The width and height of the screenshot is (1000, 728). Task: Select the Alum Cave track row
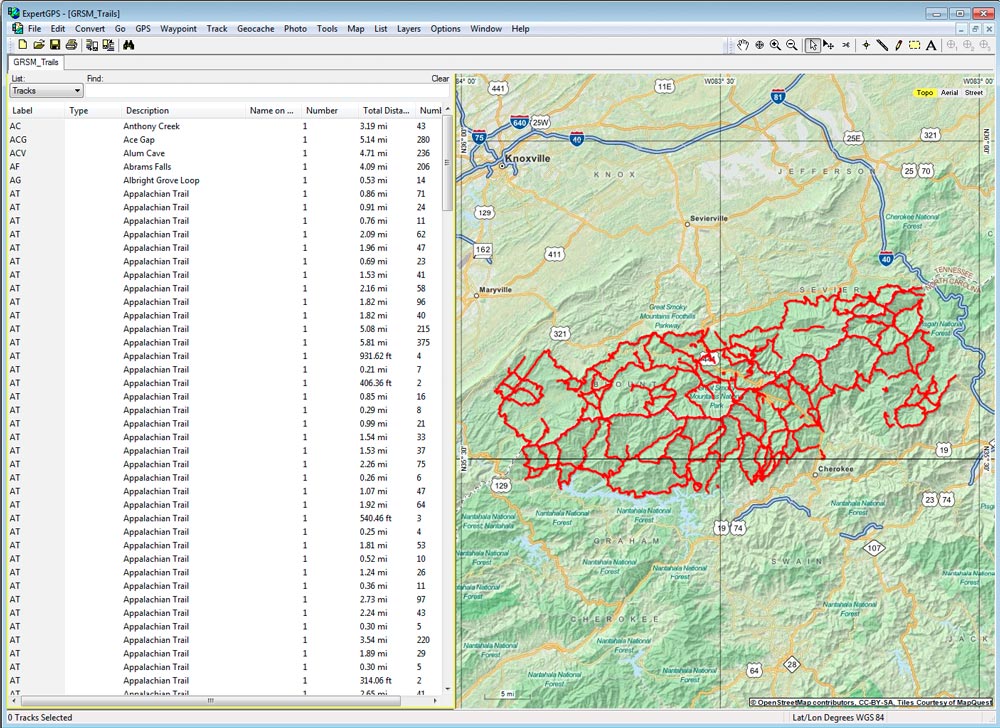224,153
